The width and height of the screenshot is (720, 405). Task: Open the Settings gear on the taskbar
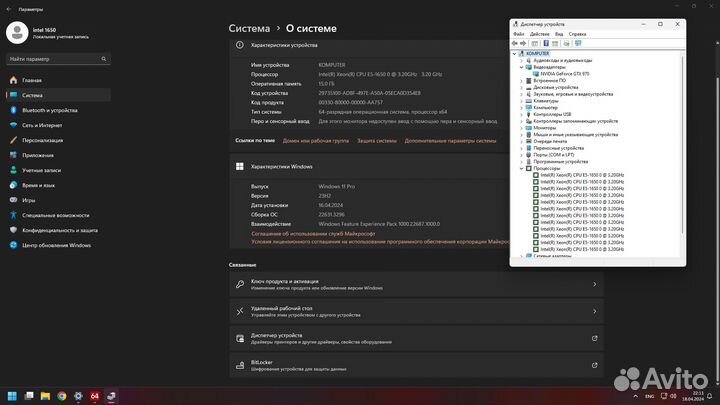78,396
